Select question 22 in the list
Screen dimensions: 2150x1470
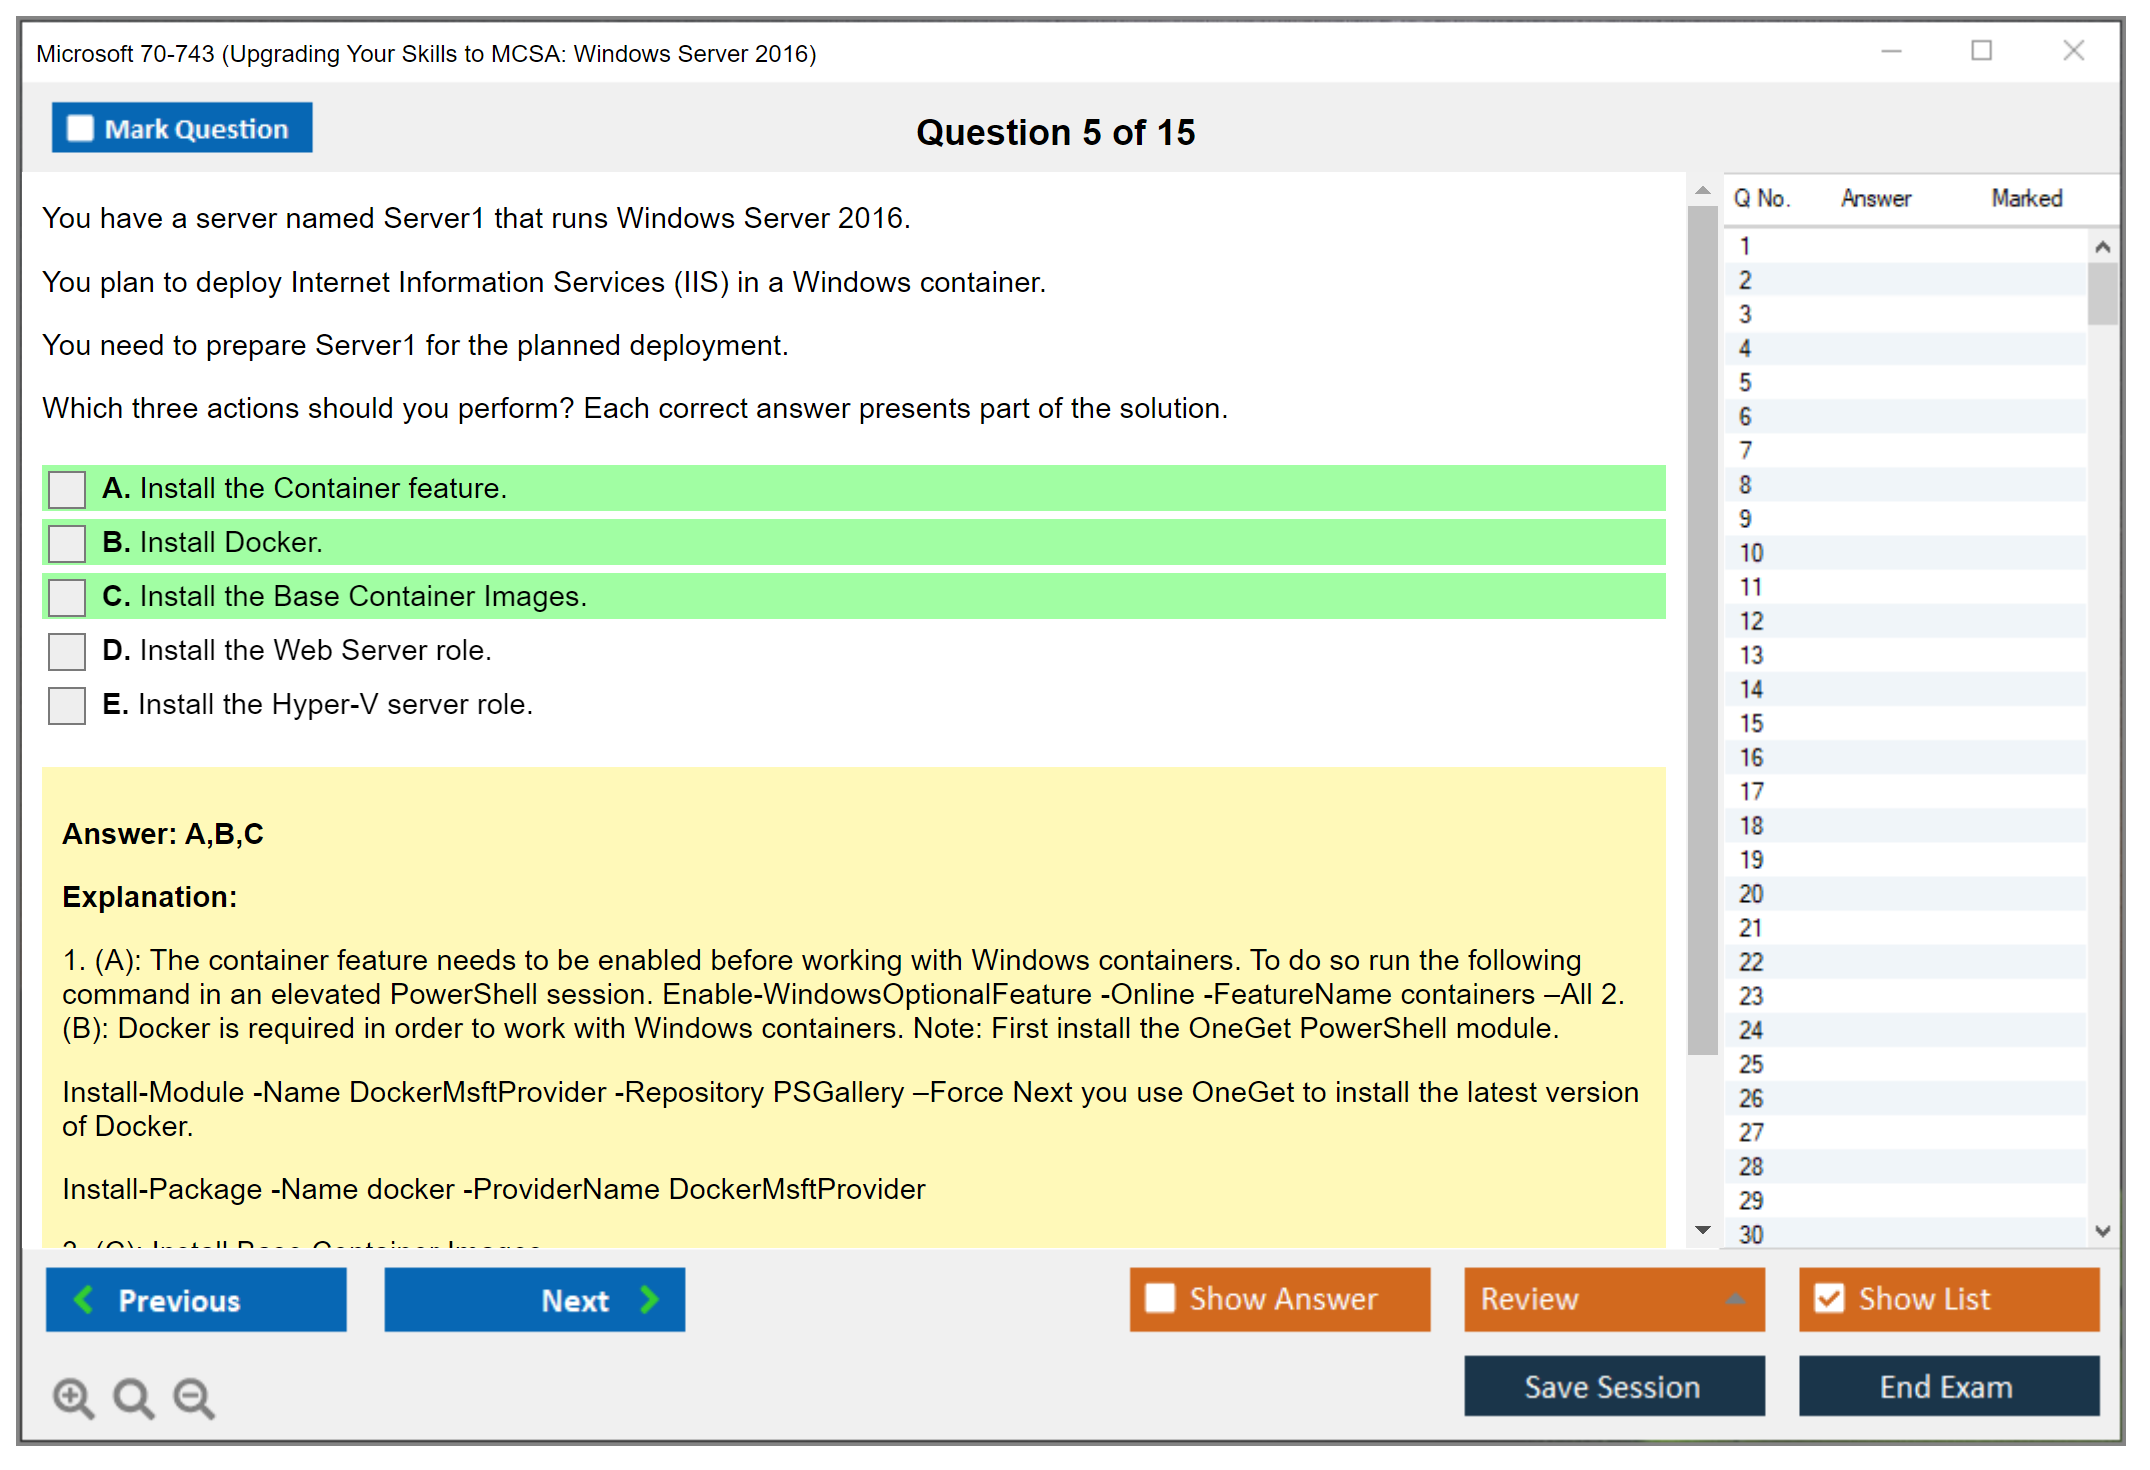(1752, 962)
